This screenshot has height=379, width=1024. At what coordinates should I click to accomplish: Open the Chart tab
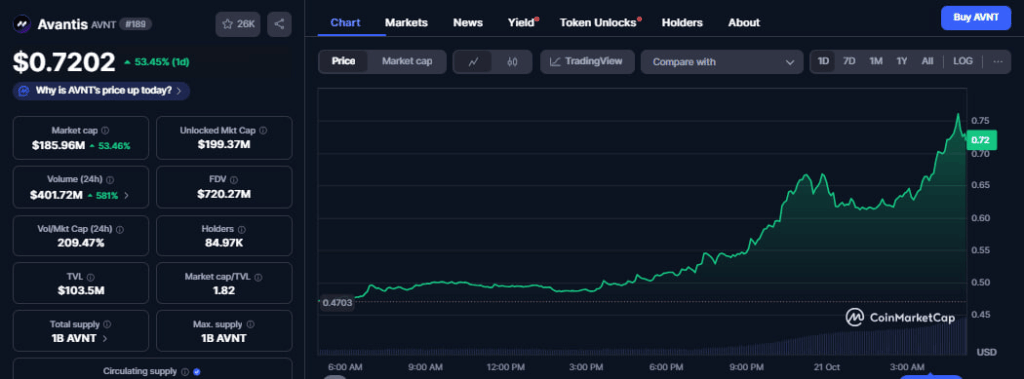point(345,23)
